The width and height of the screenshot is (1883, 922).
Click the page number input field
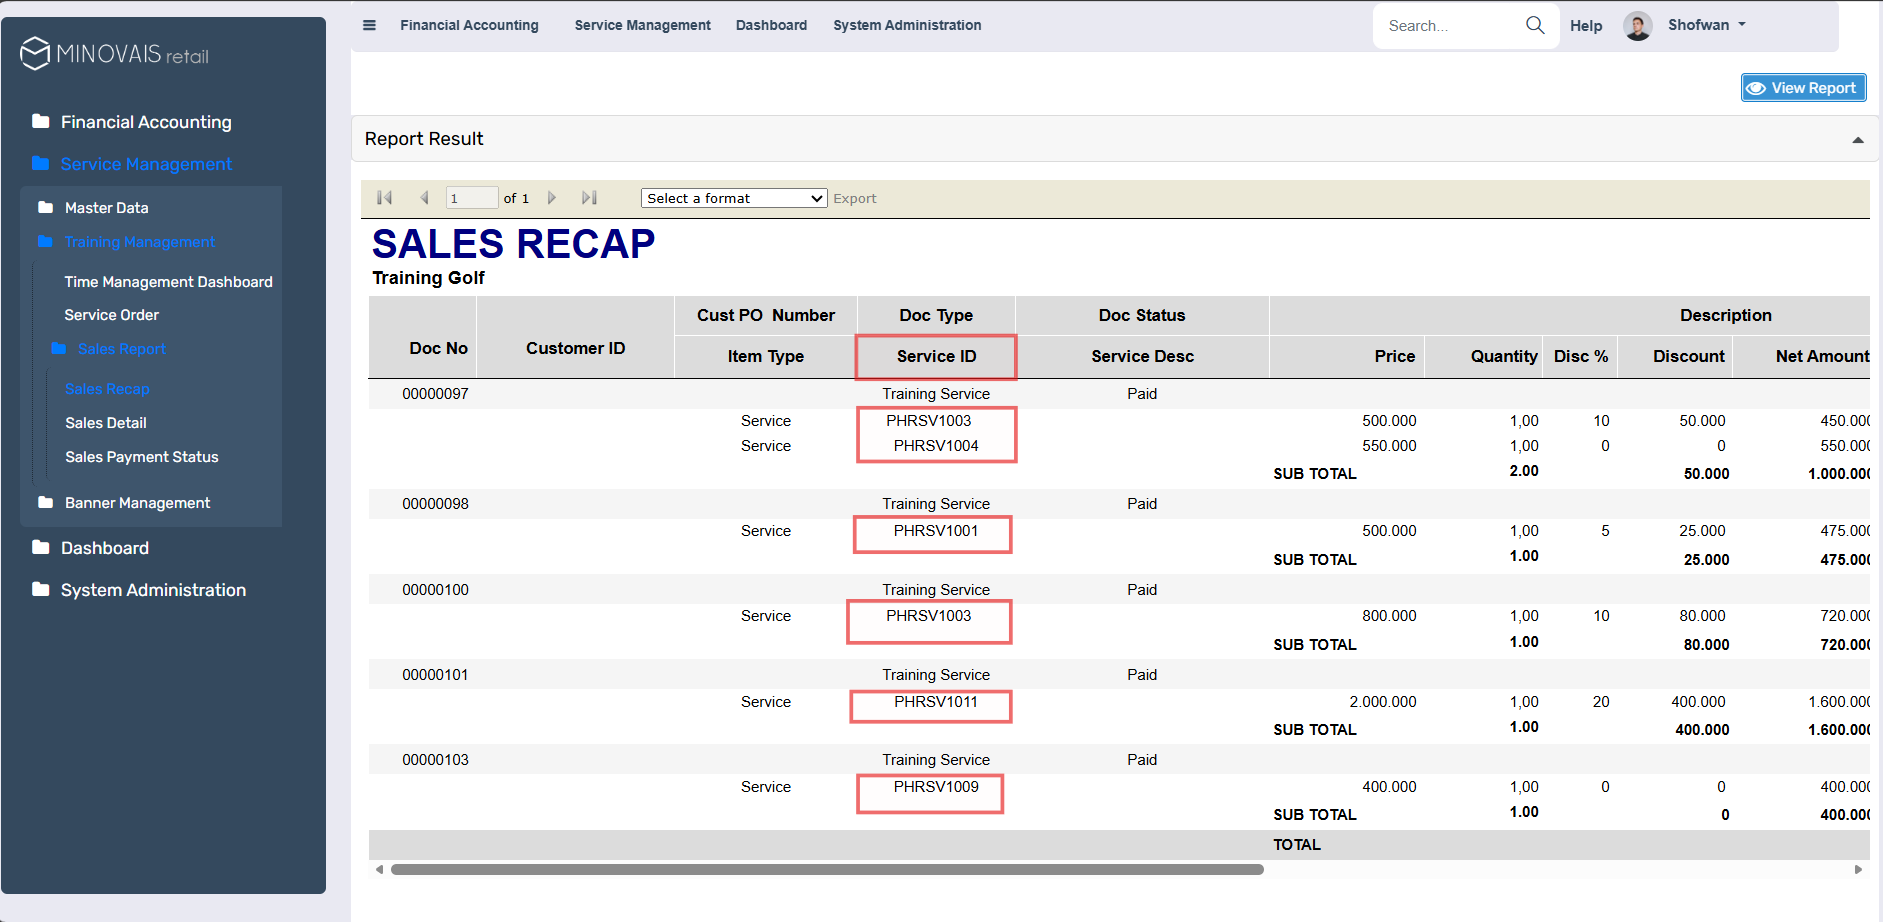coord(471,198)
